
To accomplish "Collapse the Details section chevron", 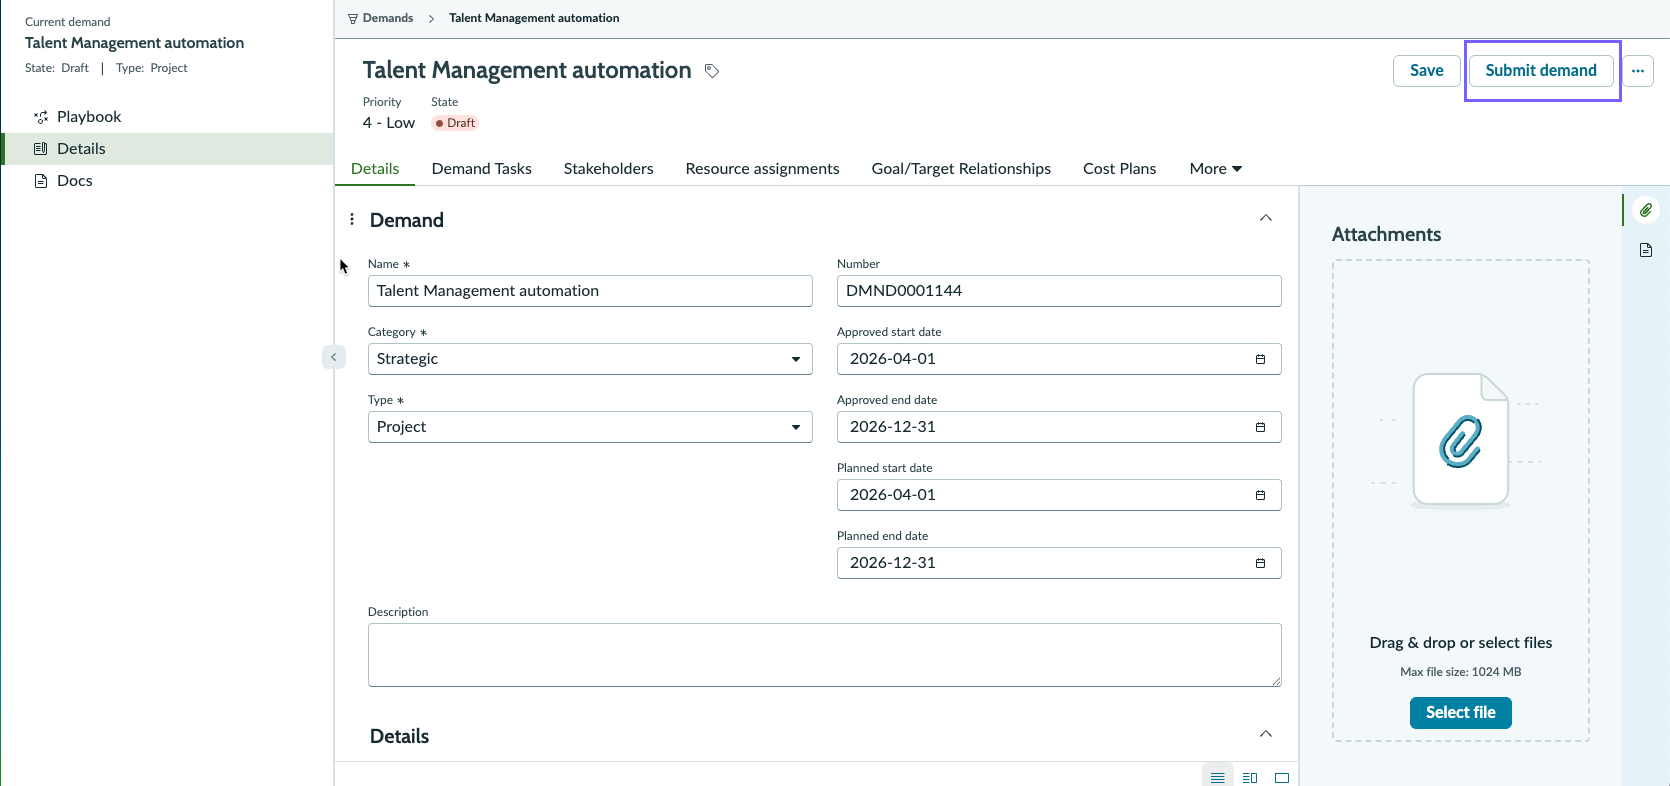I will (x=1266, y=734).
